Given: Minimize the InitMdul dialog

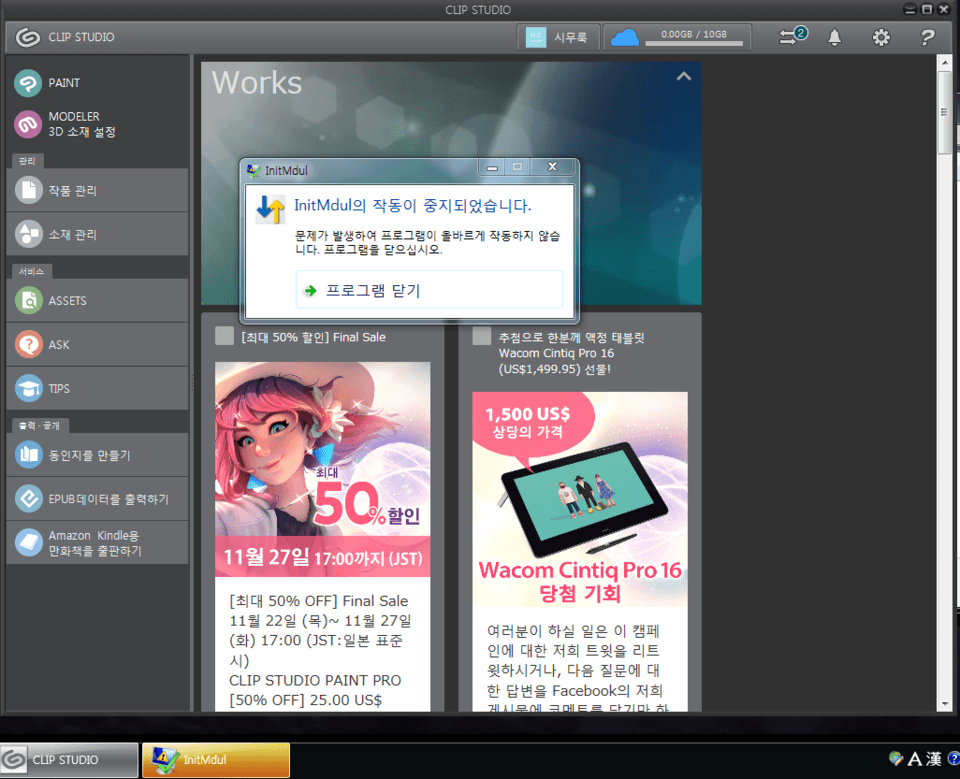Looking at the screenshot, I should [x=492, y=167].
